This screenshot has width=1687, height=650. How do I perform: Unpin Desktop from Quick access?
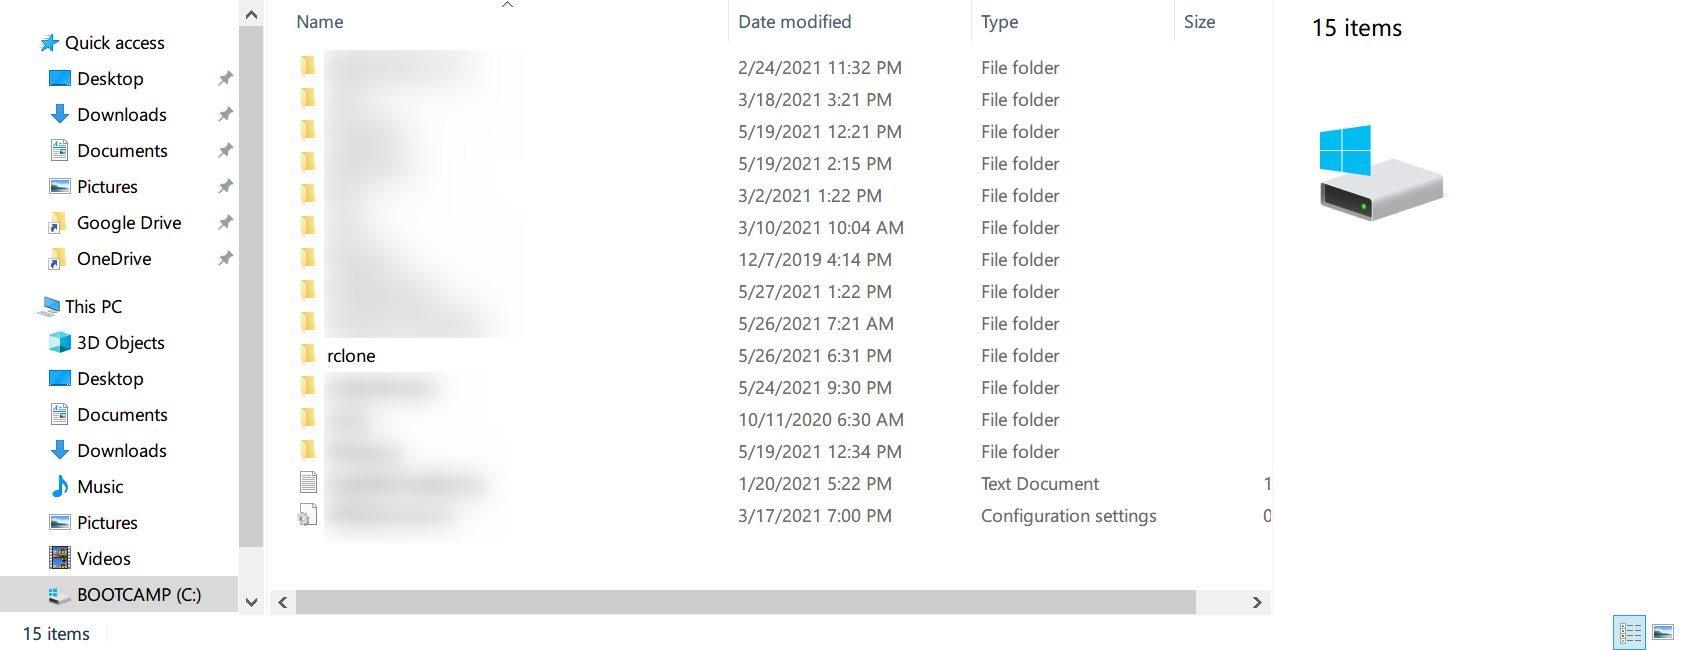pos(225,78)
